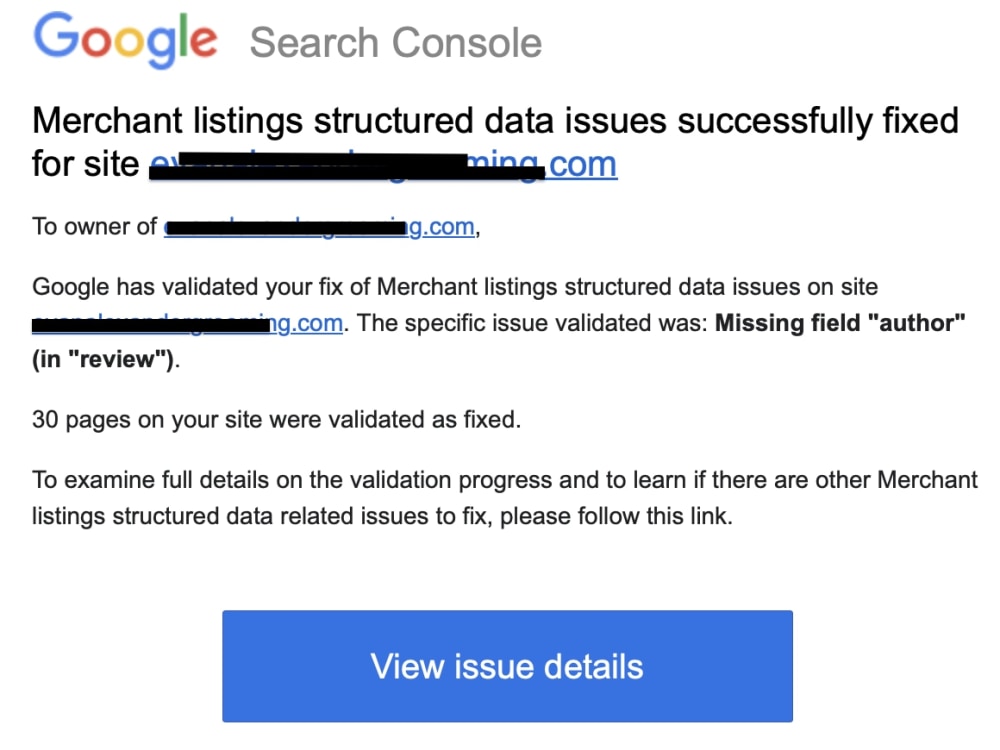This screenshot has height=750, width=1000.
Task: Open the site link after "To owner of"
Action: pyautogui.click(x=320, y=226)
